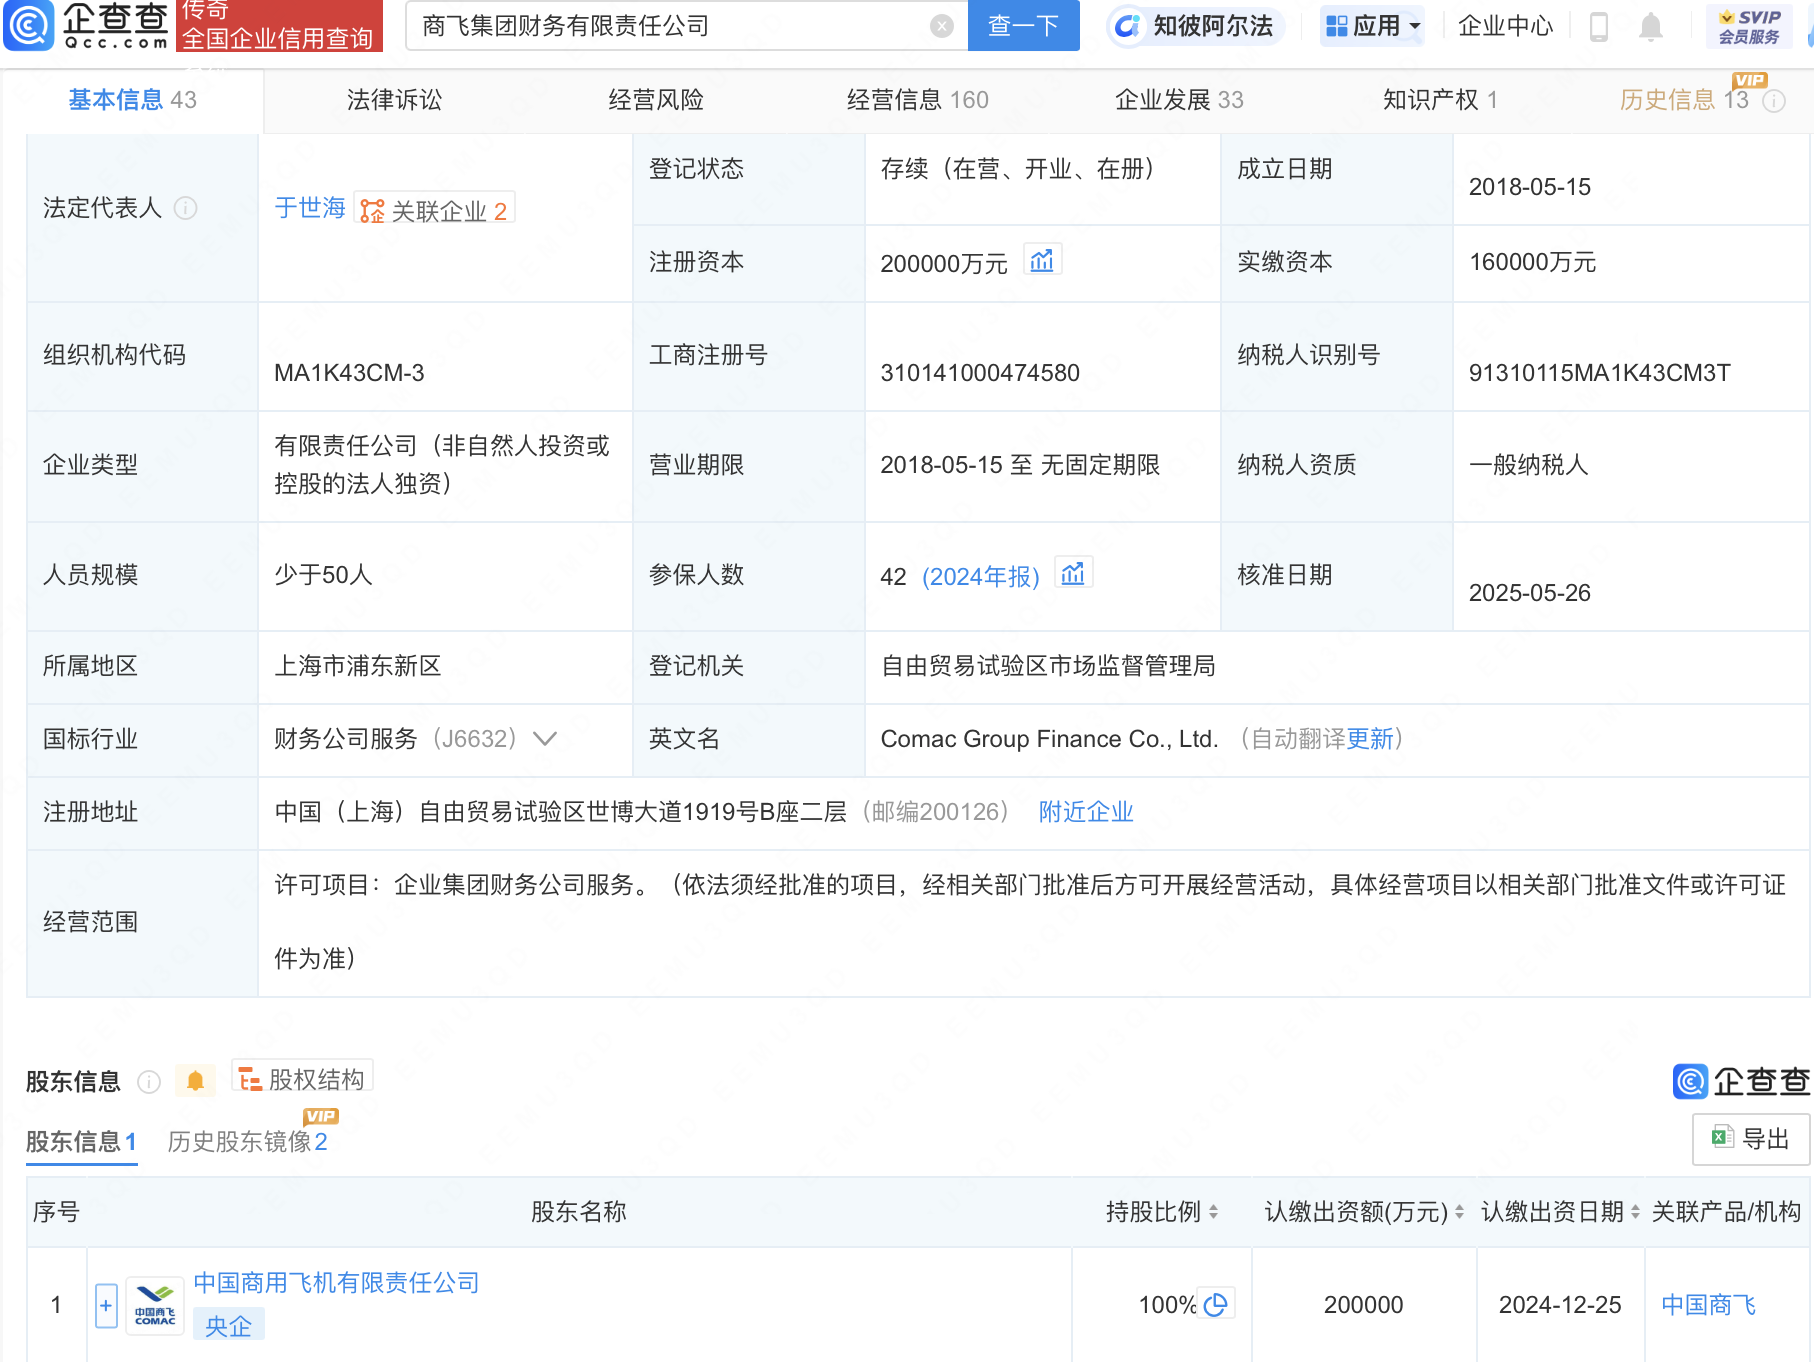Image resolution: width=1814 pixels, height=1362 pixels.
Task: Open 企业中心 link
Action: pos(1505,26)
